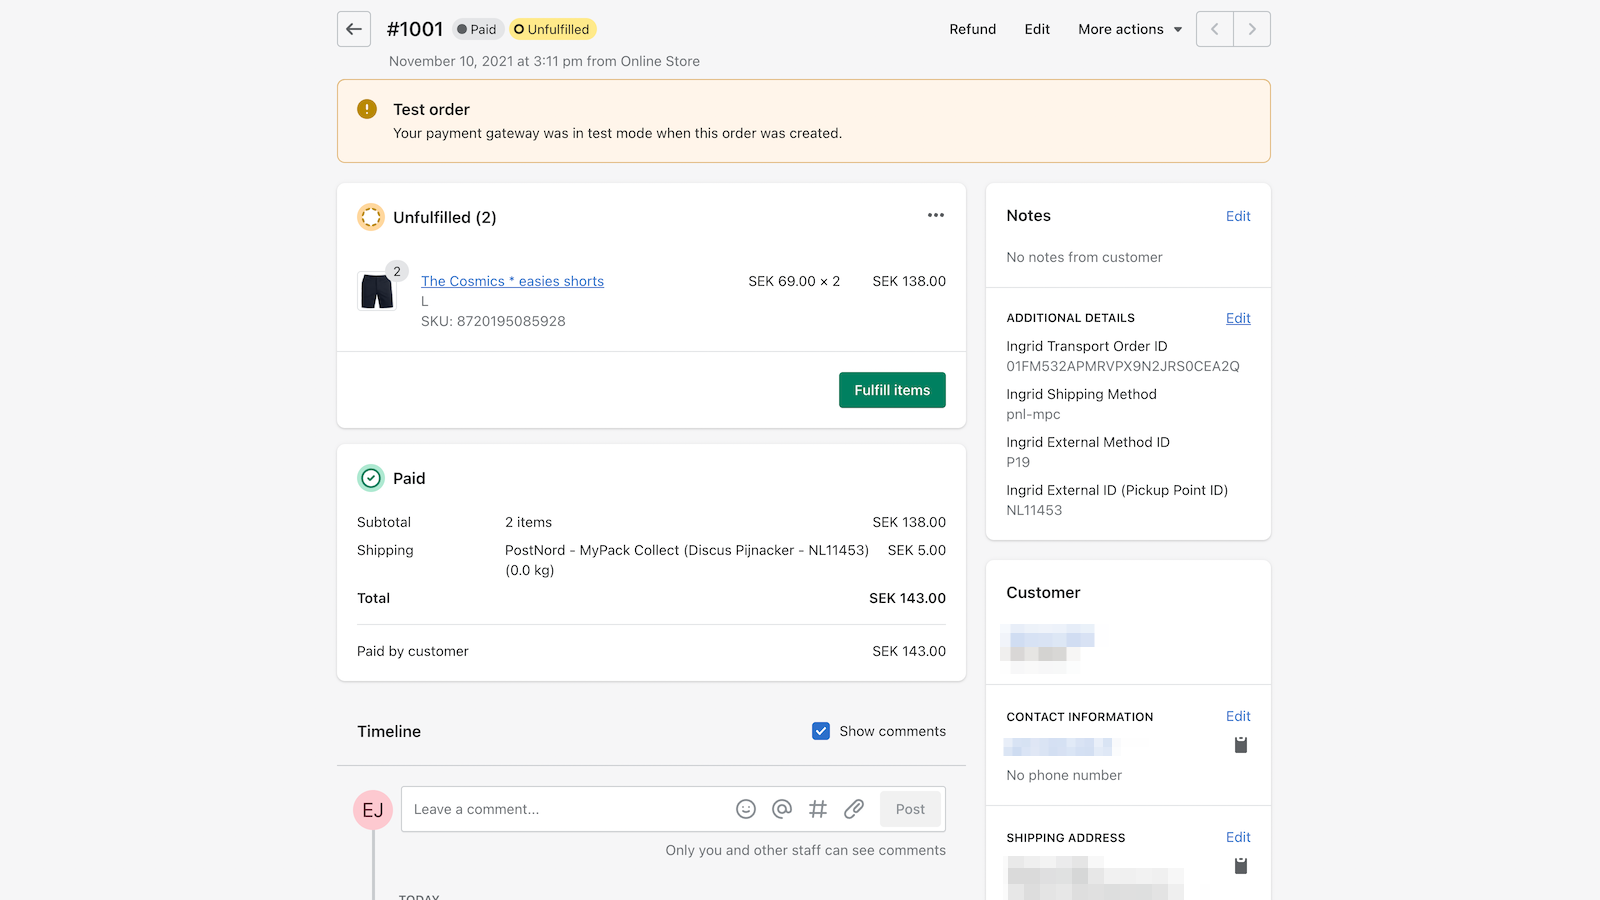Insert a hashtag using the # icon
The width and height of the screenshot is (1600, 900).
pos(818,809)
